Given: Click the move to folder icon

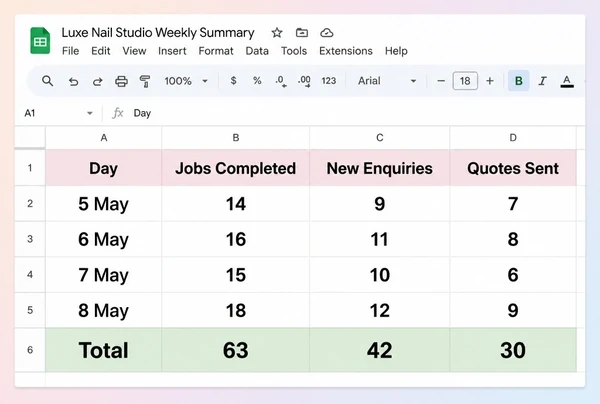Looking at the screenshot, I should (x=302, y=33).
